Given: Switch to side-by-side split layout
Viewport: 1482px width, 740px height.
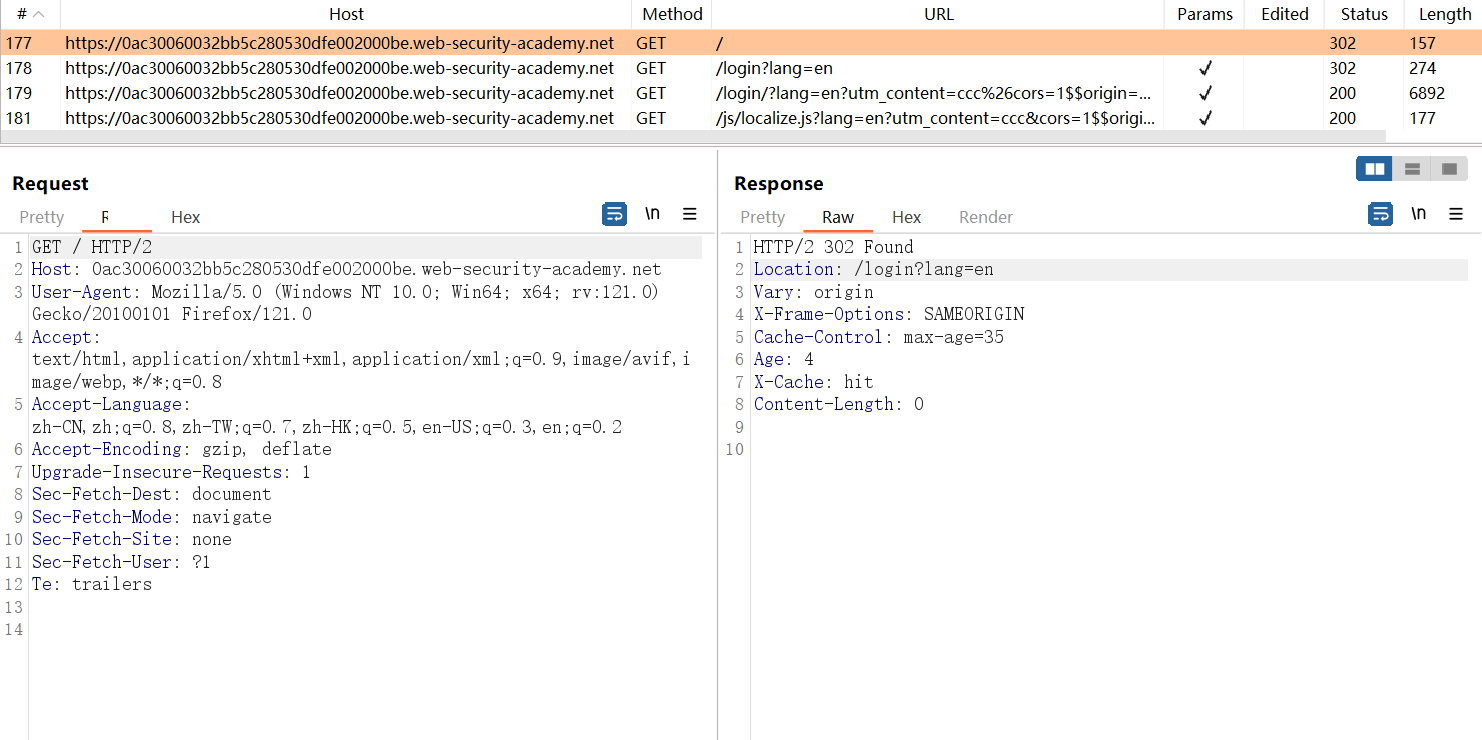Looking at the screenshot, I should 1374,169.
